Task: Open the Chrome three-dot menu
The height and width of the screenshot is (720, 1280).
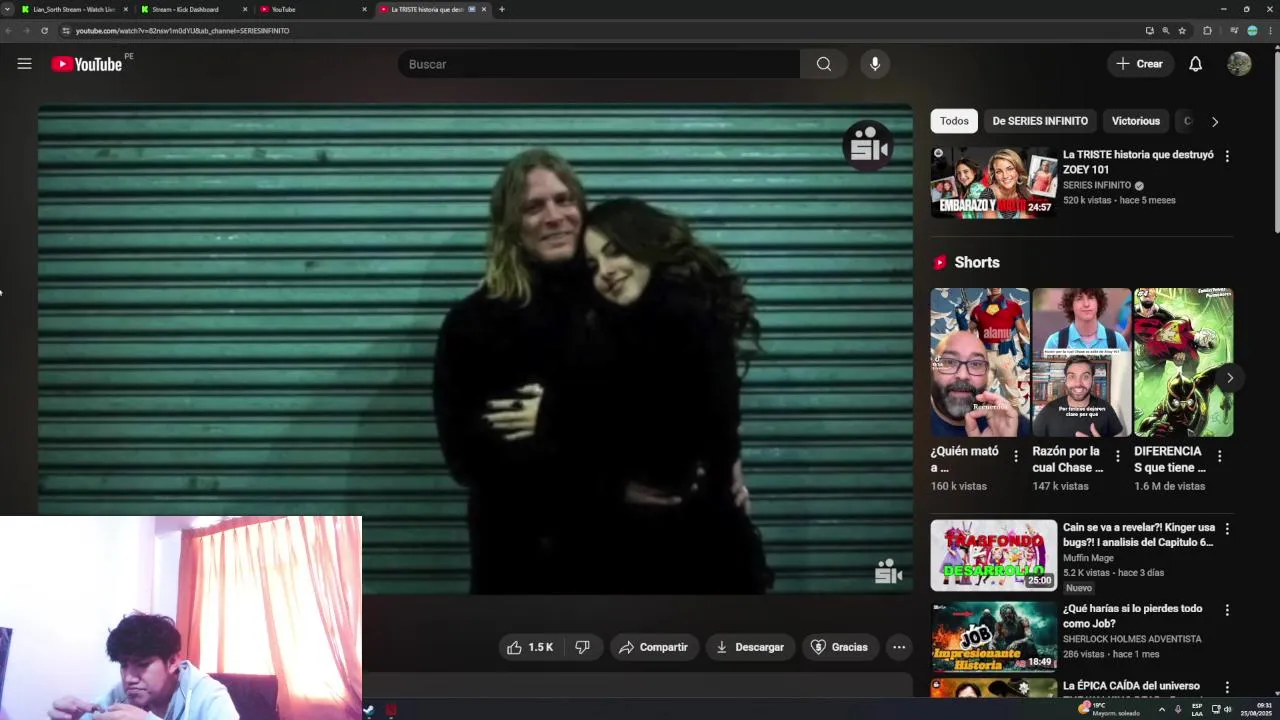Action: tap(1270, 31)
